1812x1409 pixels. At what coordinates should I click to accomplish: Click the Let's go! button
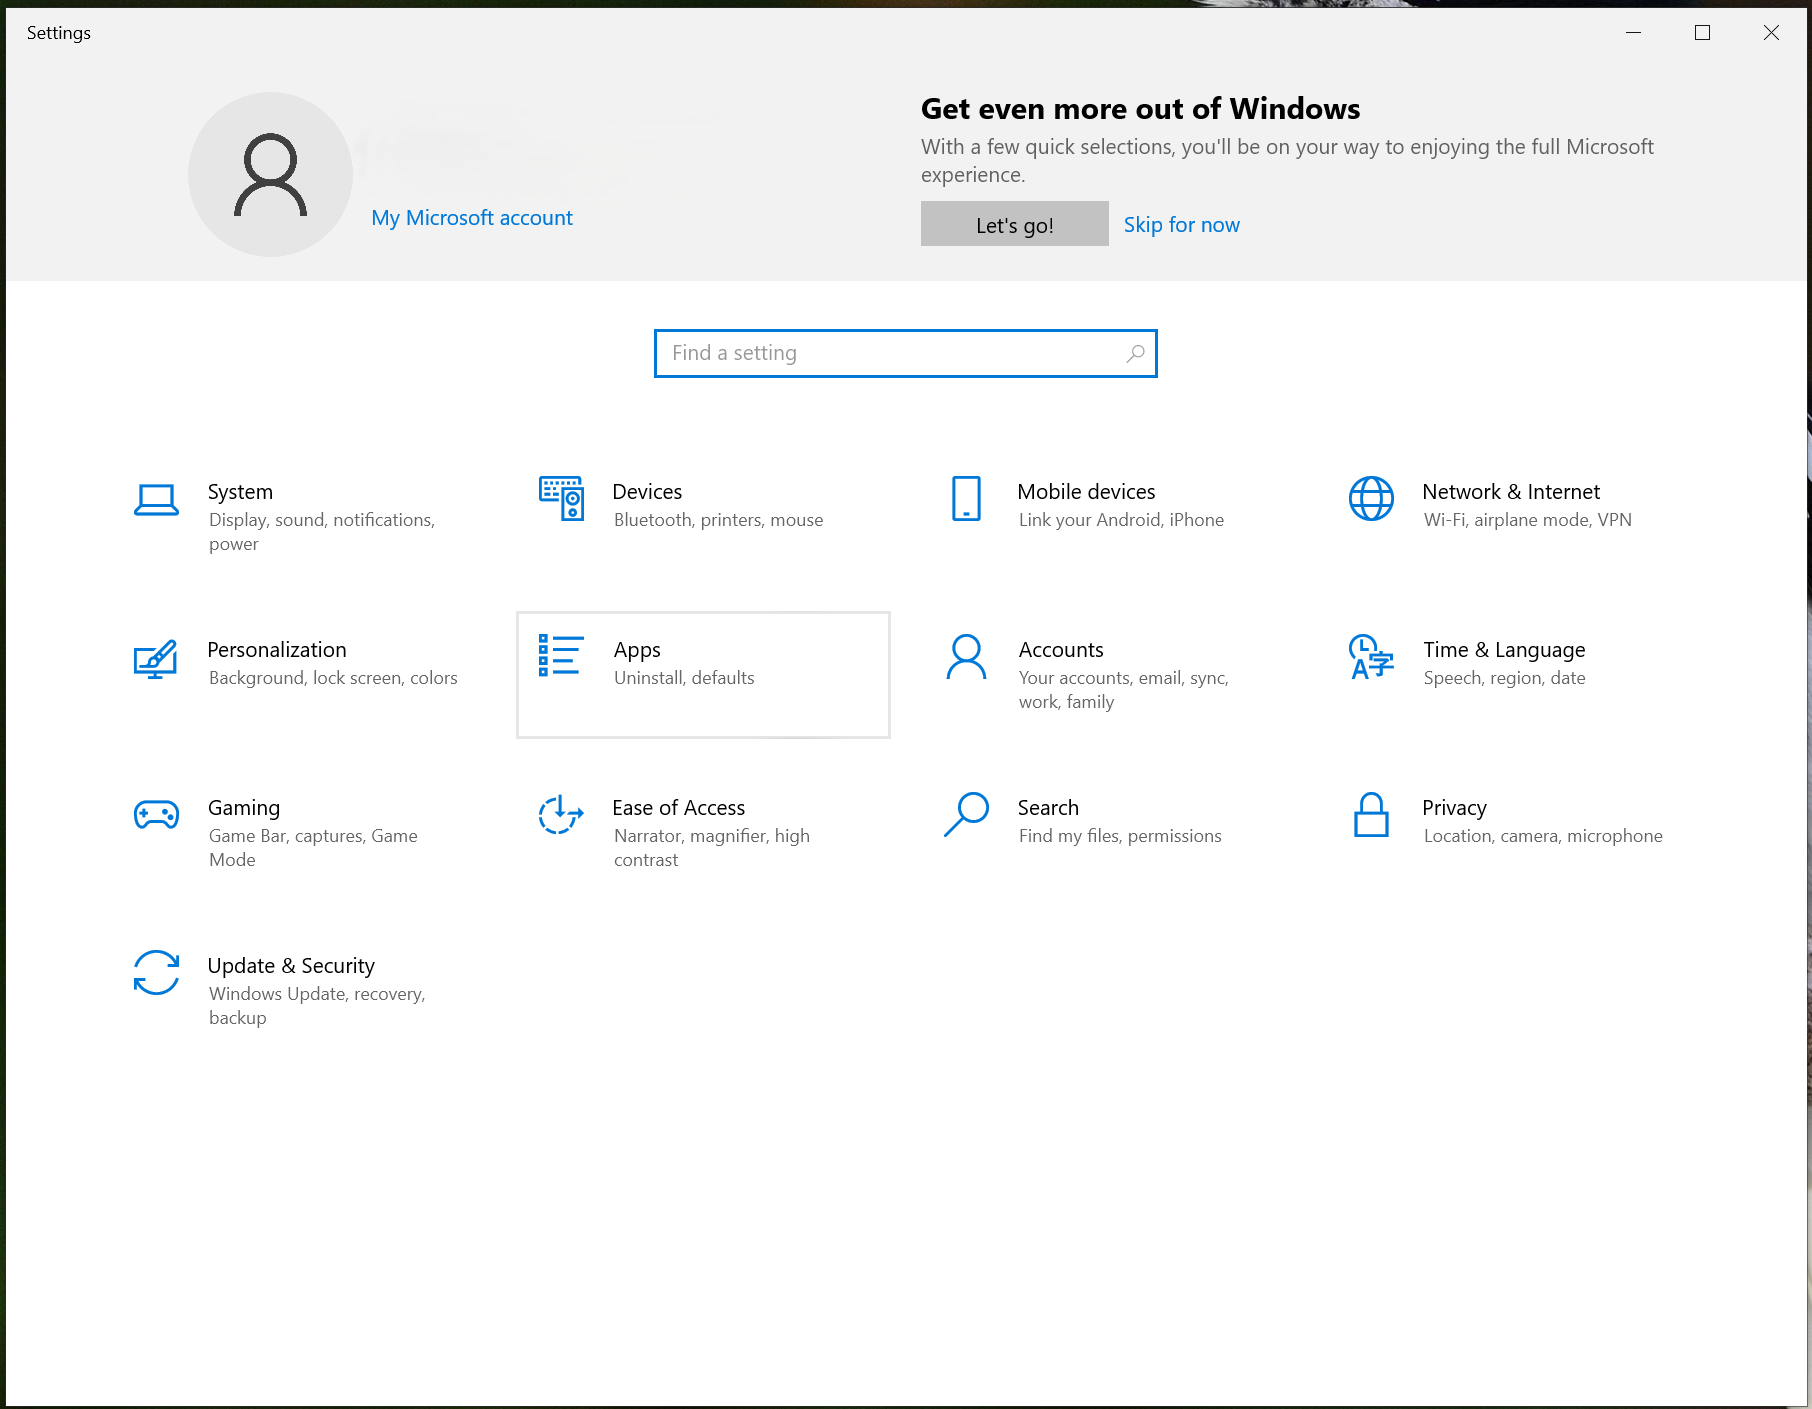[1014, 224]
